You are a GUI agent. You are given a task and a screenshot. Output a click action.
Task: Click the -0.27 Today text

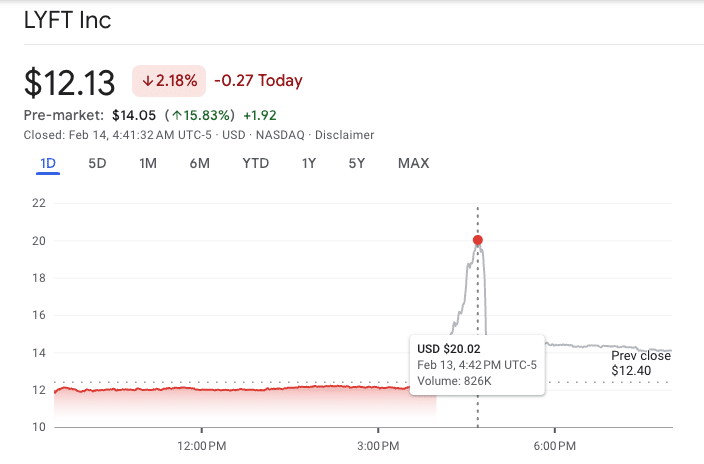point(258,81)
